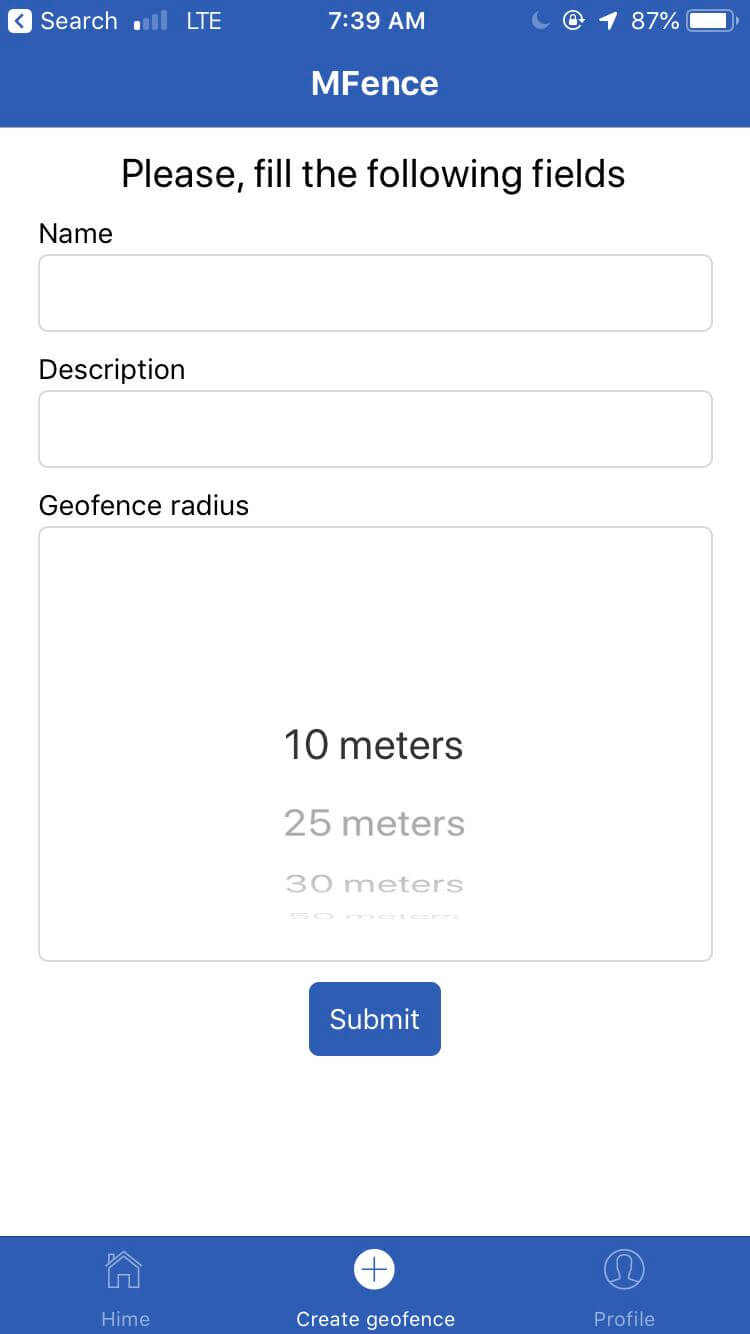Focus the Name input field

click(375, 293)
